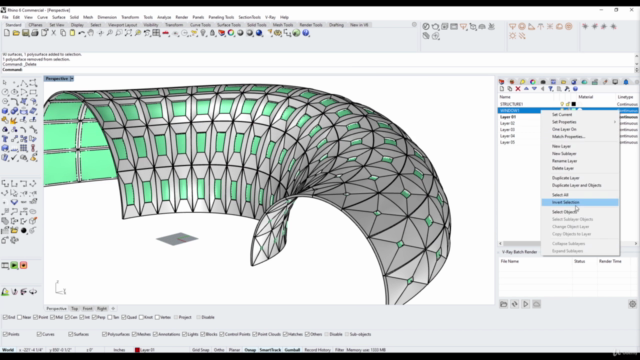The height and width of the screenshot is (360, 640).
Task: Click the layer Filter funnel icon
Action: tap(551, 89)
